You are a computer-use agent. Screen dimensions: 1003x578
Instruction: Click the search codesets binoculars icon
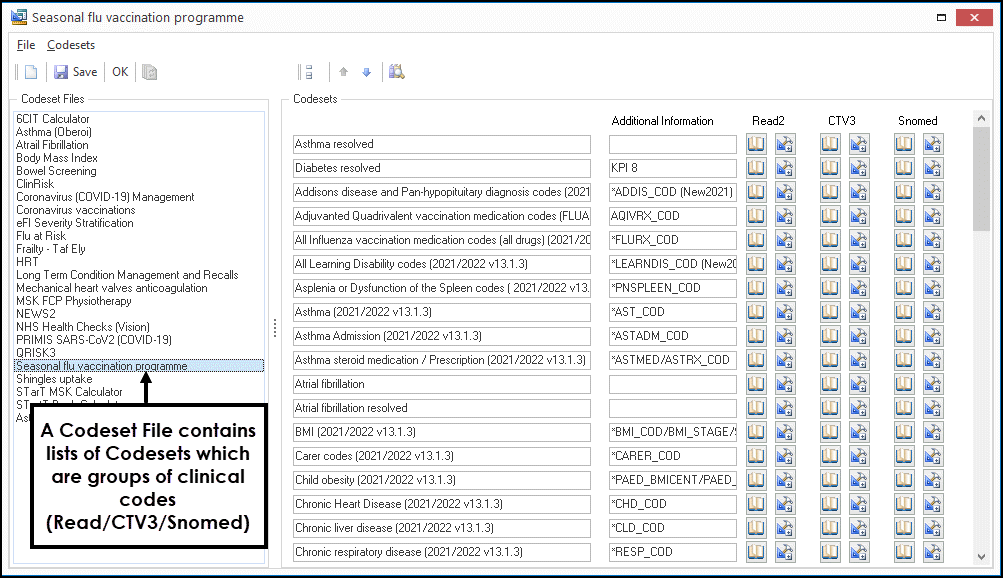click(397, 72)
